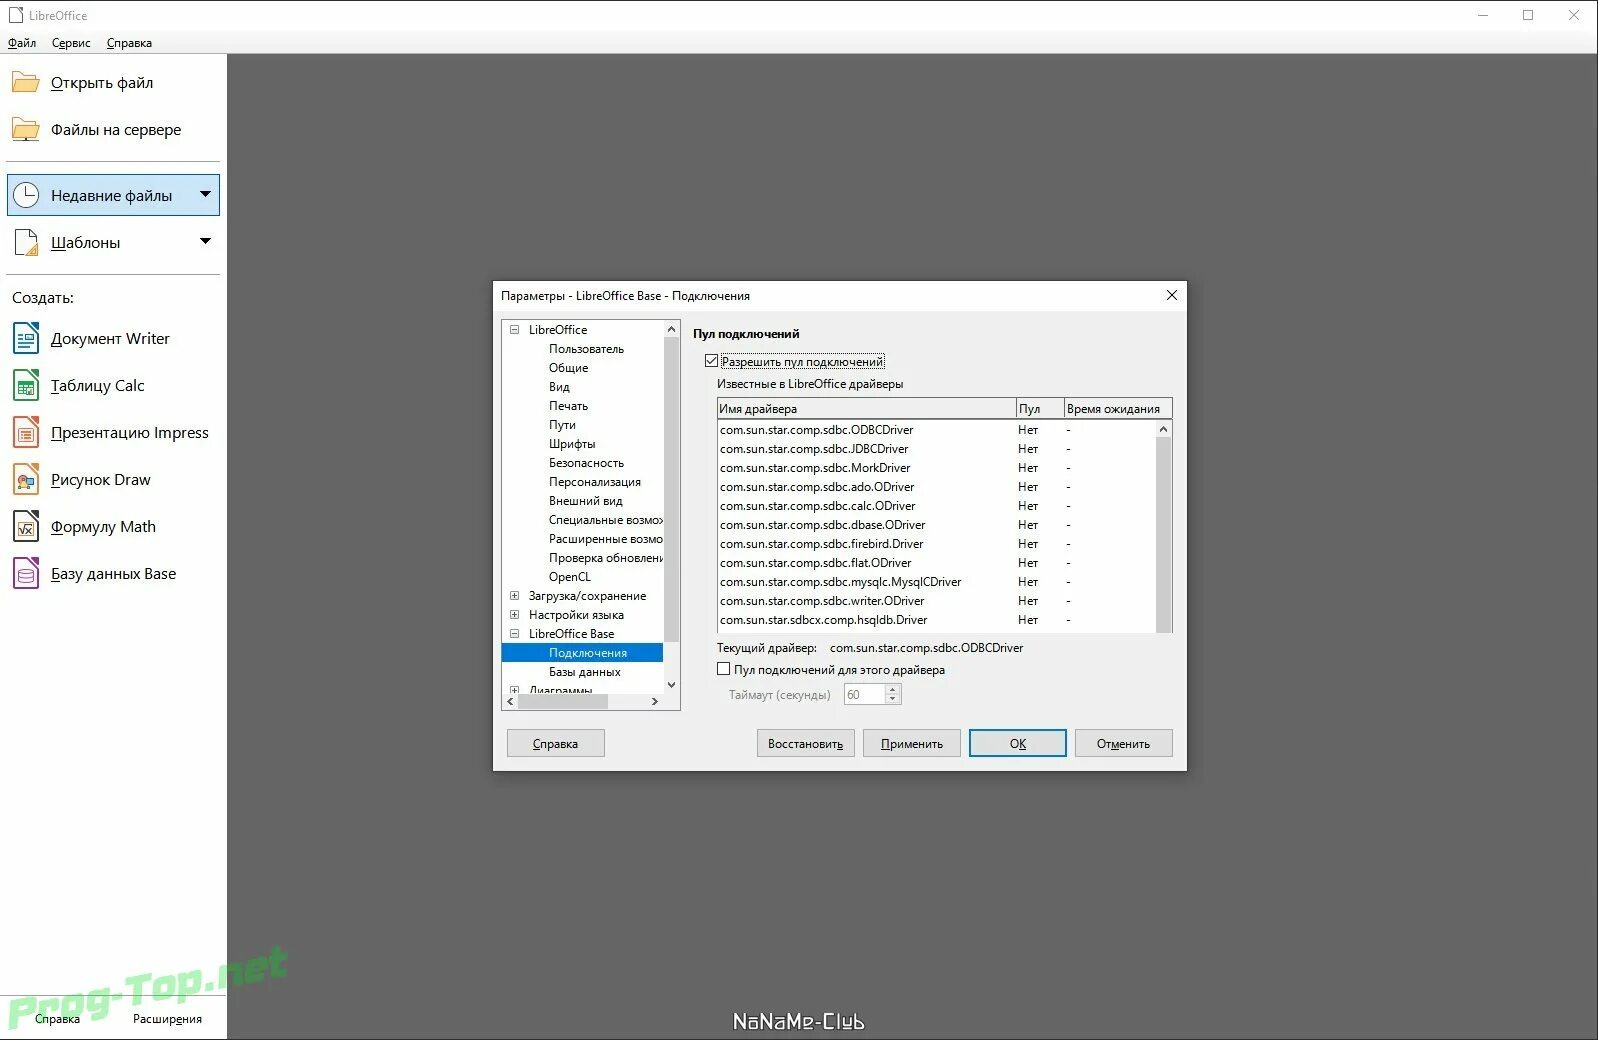Screen dimensions: 1598x1040
Task: Select Базы данных in options tree
Action: (x=584, y=672)
